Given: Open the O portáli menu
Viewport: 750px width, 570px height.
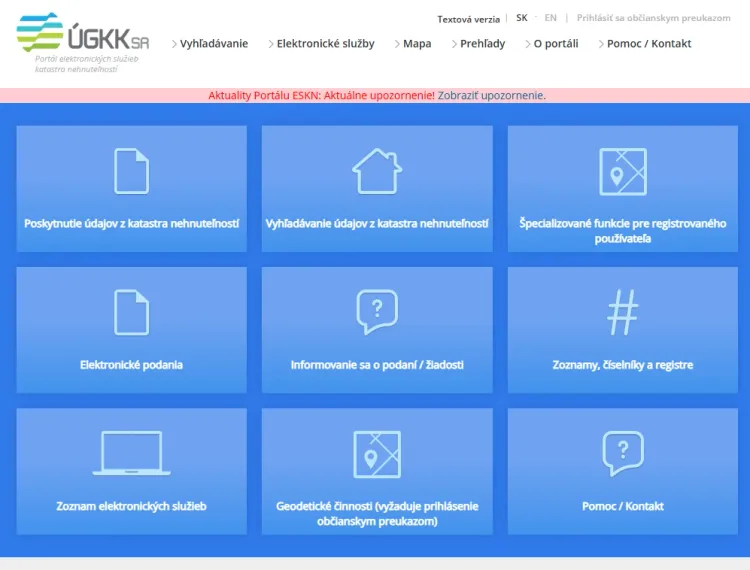Looking at the screenshot, I should pos(555,44).
